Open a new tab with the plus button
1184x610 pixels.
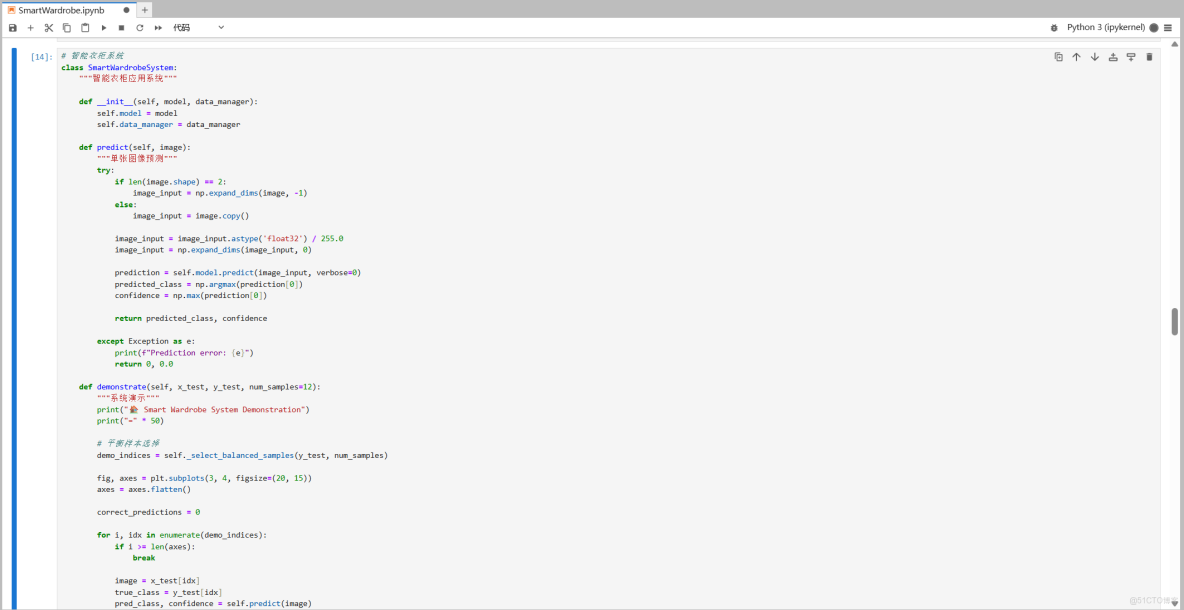(143, 9)
